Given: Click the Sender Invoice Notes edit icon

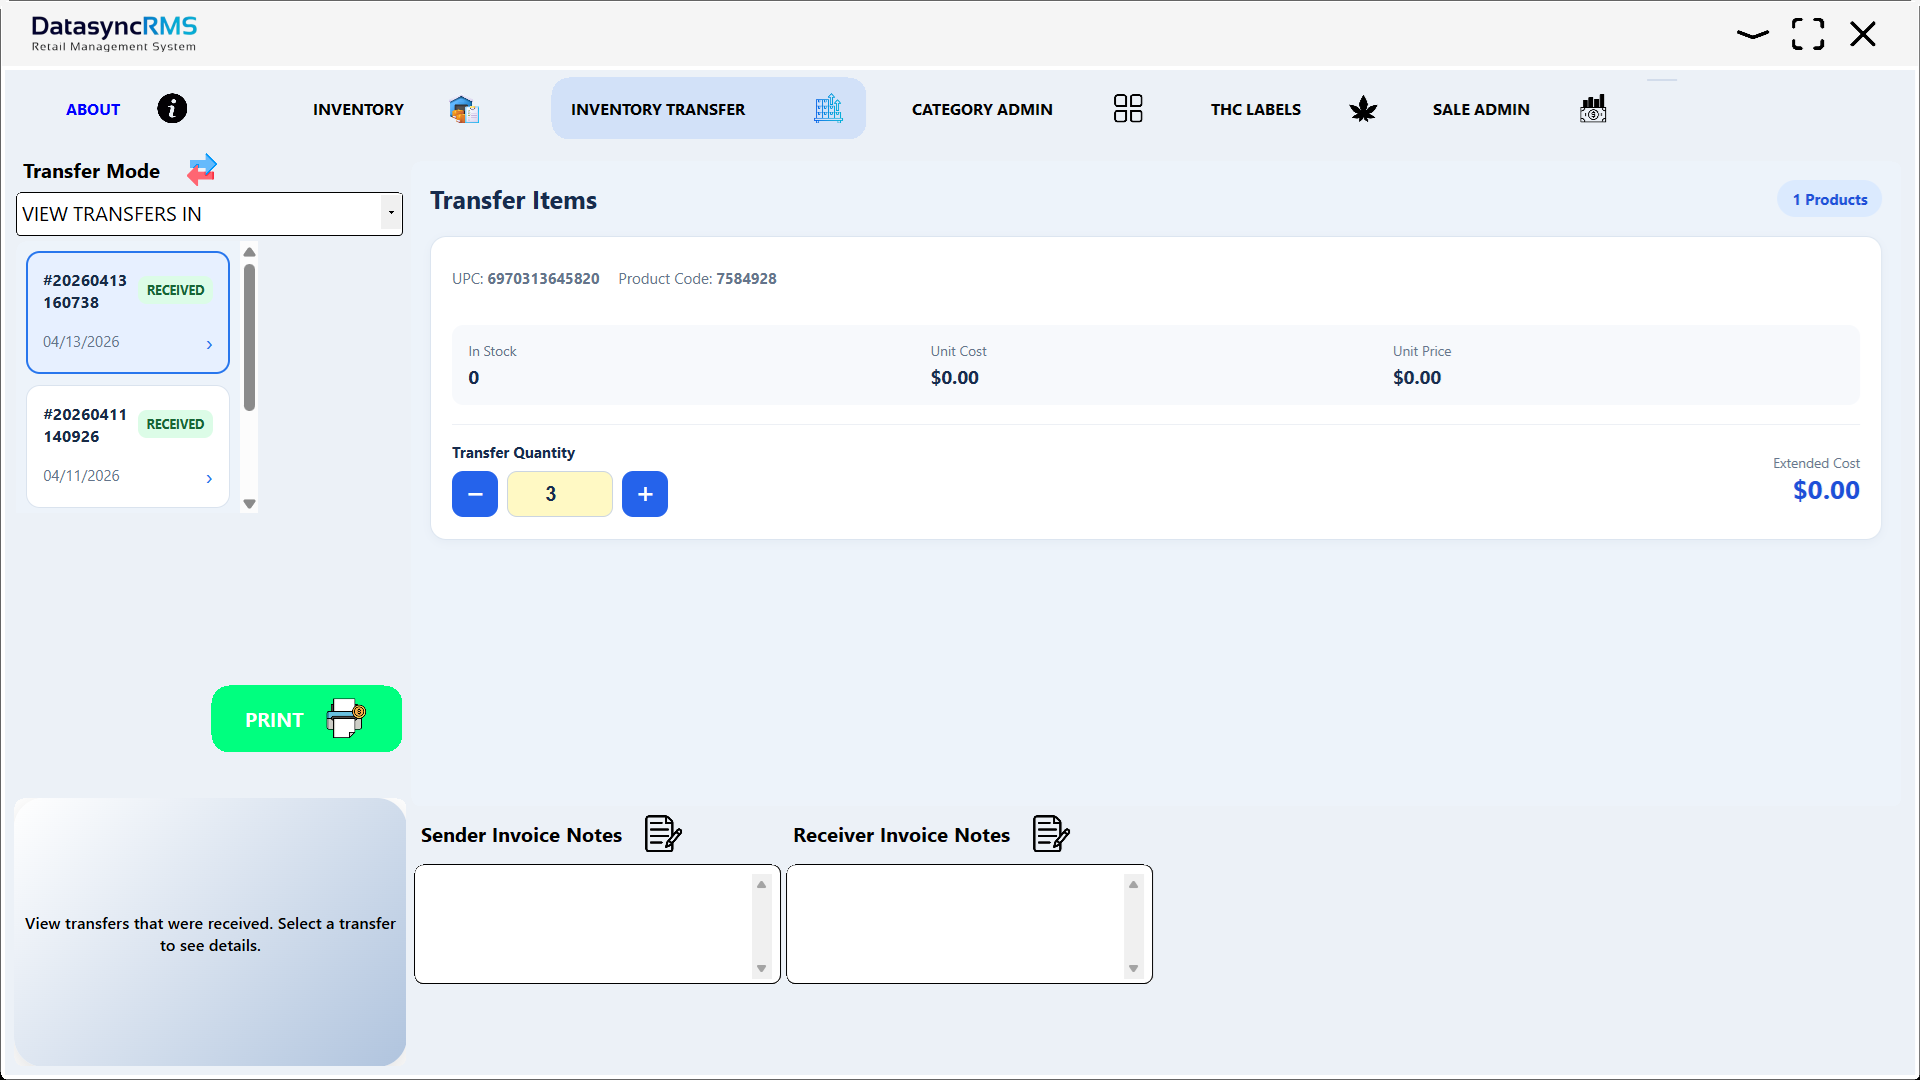Looking at the screenshot, I should click(663, 833).
